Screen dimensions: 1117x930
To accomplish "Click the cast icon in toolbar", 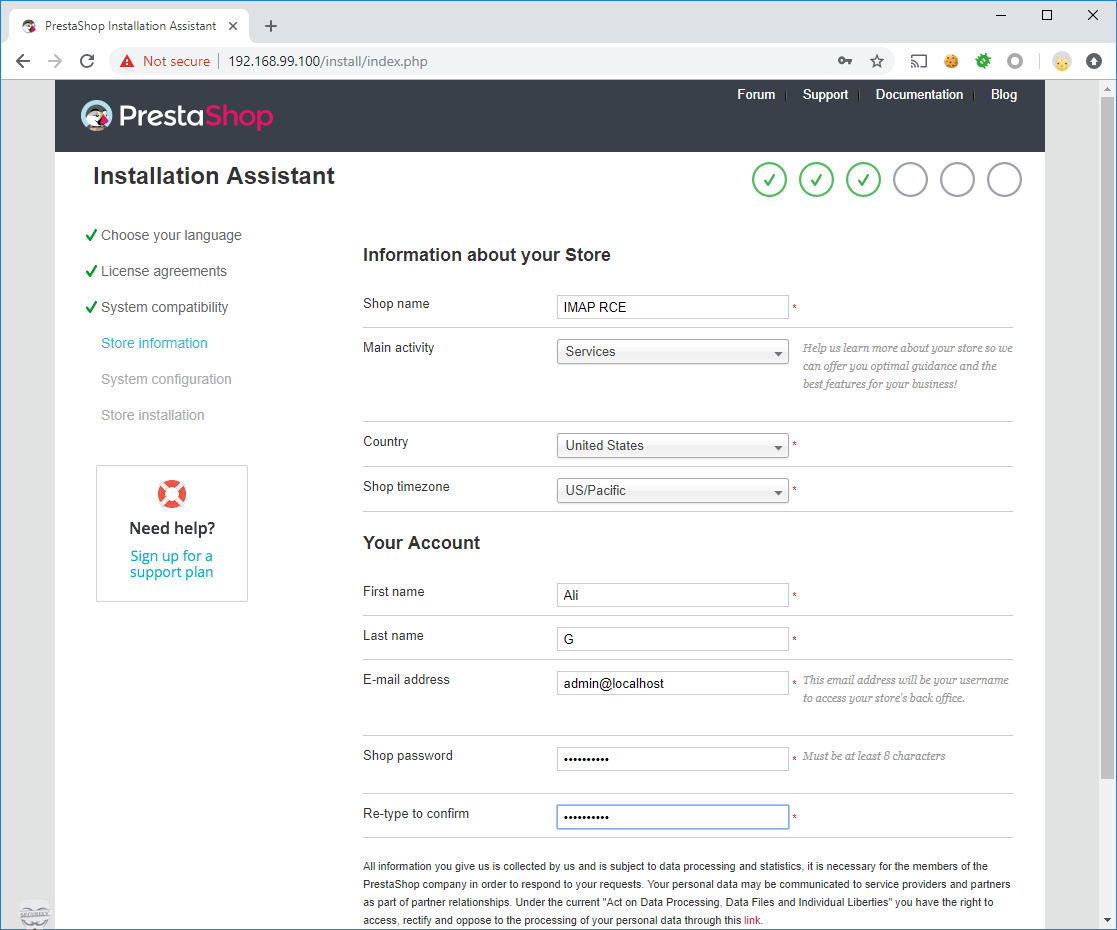I will point(919,61).
